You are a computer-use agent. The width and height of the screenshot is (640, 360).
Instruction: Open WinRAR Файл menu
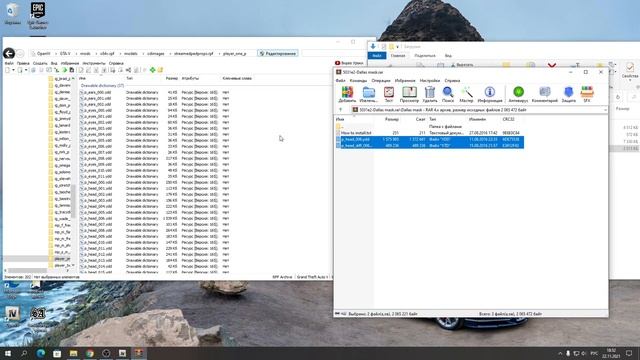click(x=340, y=80)
